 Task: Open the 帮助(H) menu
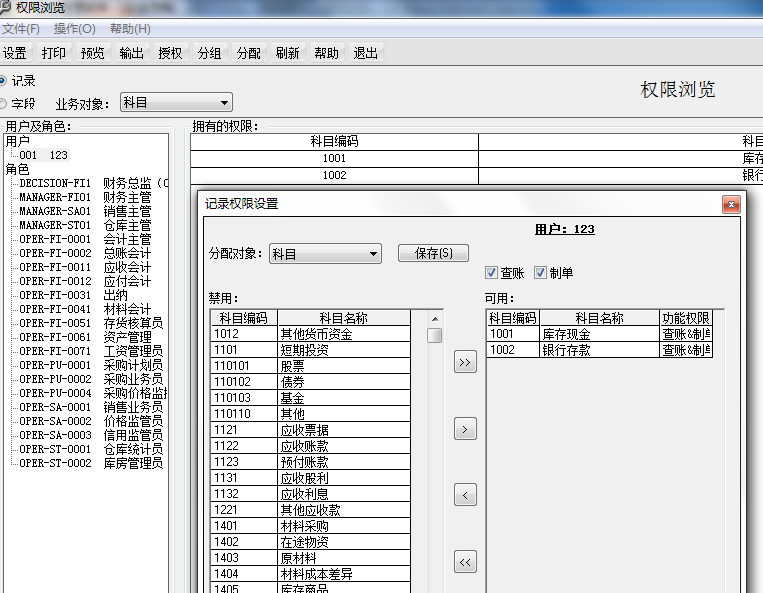[x=130, y=29]
